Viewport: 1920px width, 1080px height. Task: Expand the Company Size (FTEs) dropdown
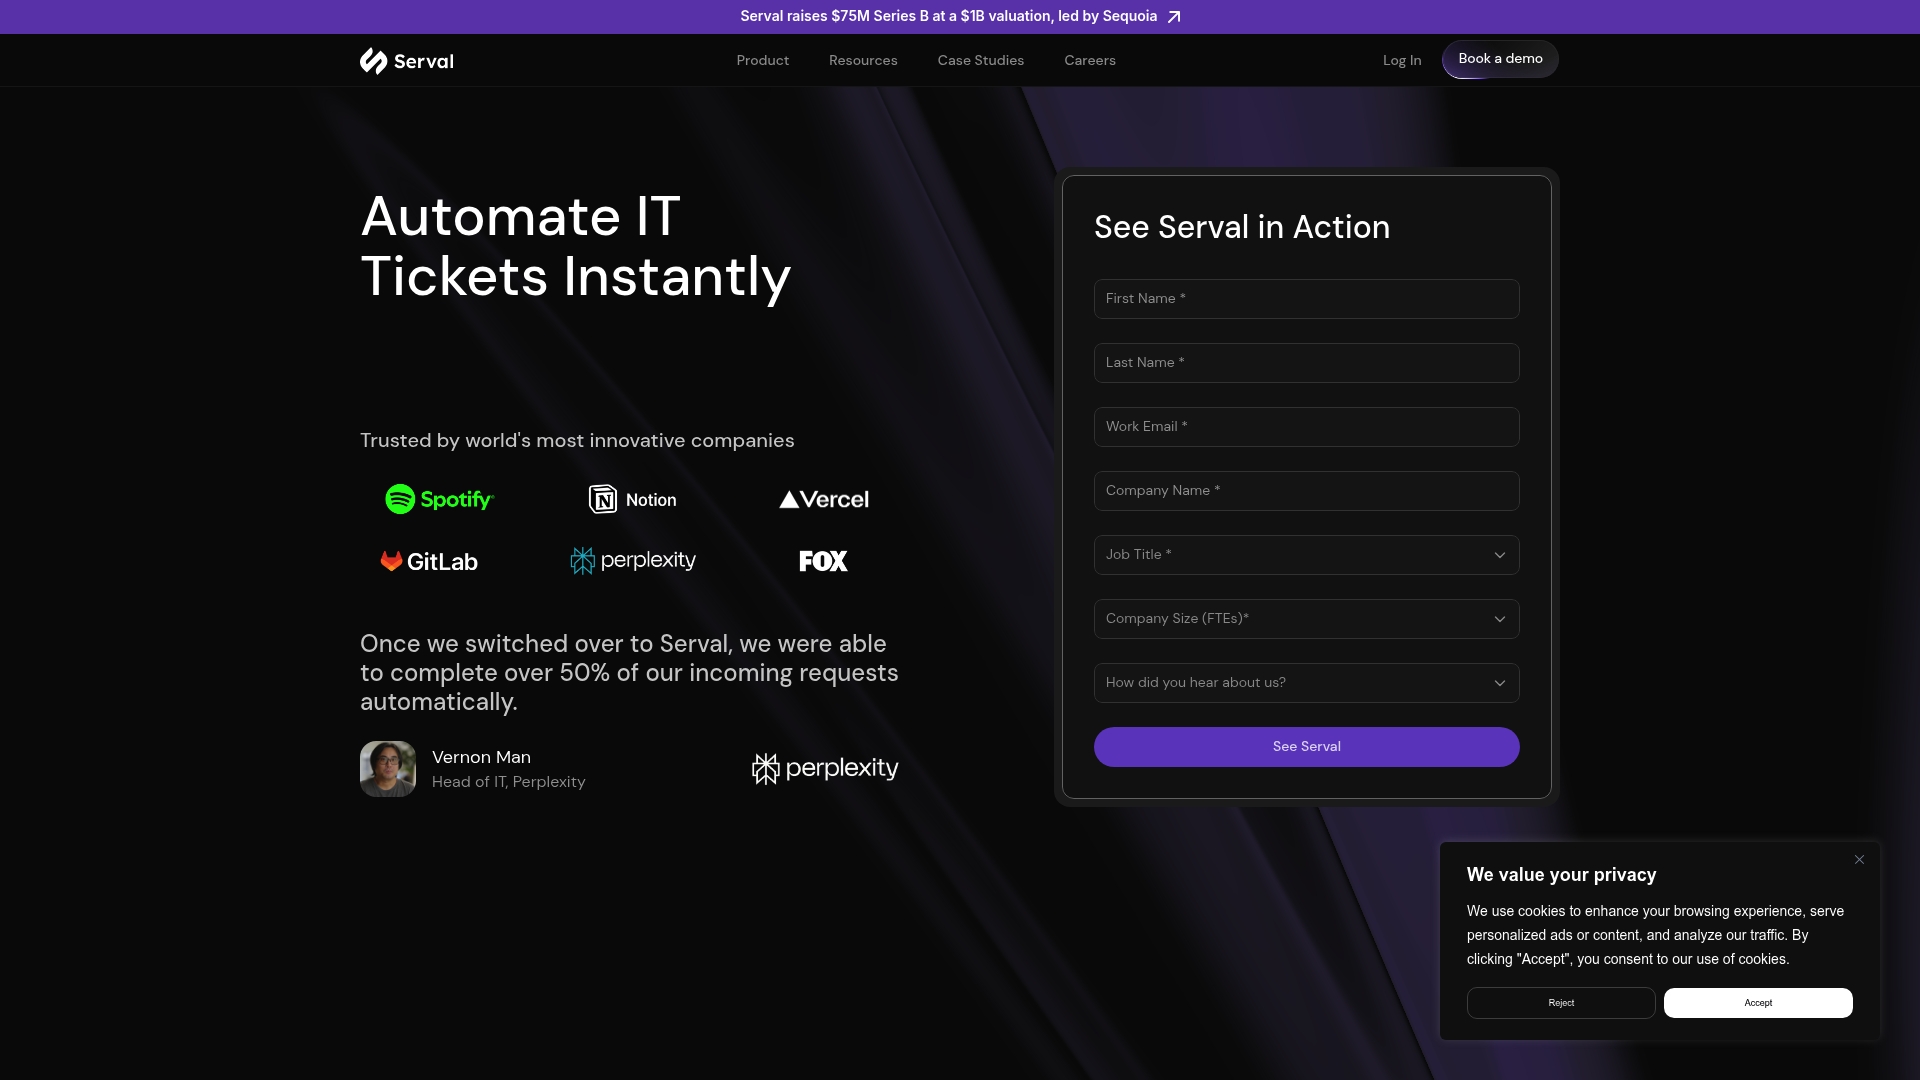pyautogui.click(x=1306, y=619)
